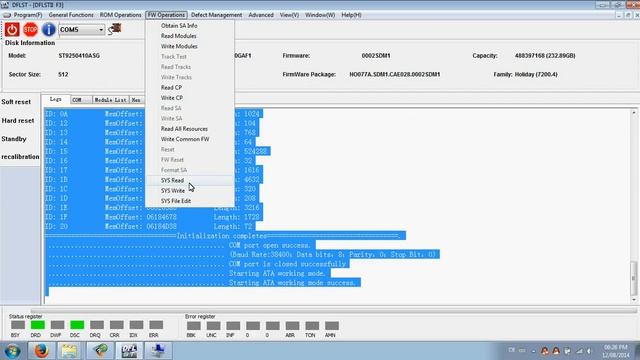Click the Firmware value 0002SDM1
Screen dimensions: 640x360
tap(376, 56)
